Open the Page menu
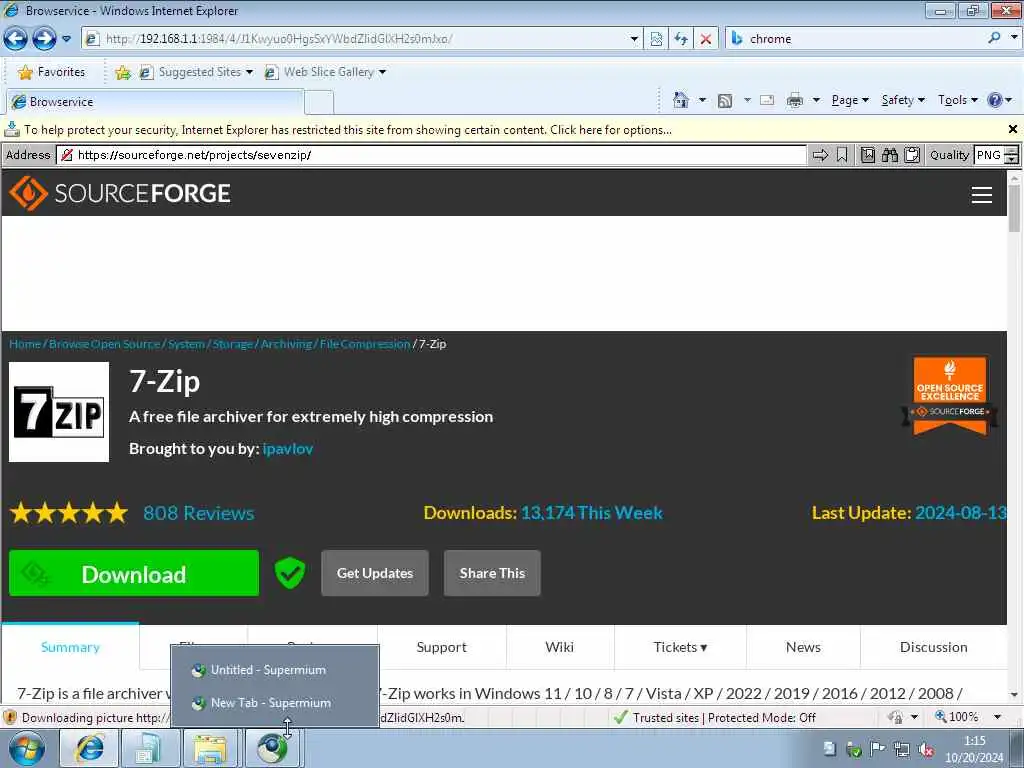Image resolution: width=1024 pixels, height=768 pixels. tap(849, 100)
